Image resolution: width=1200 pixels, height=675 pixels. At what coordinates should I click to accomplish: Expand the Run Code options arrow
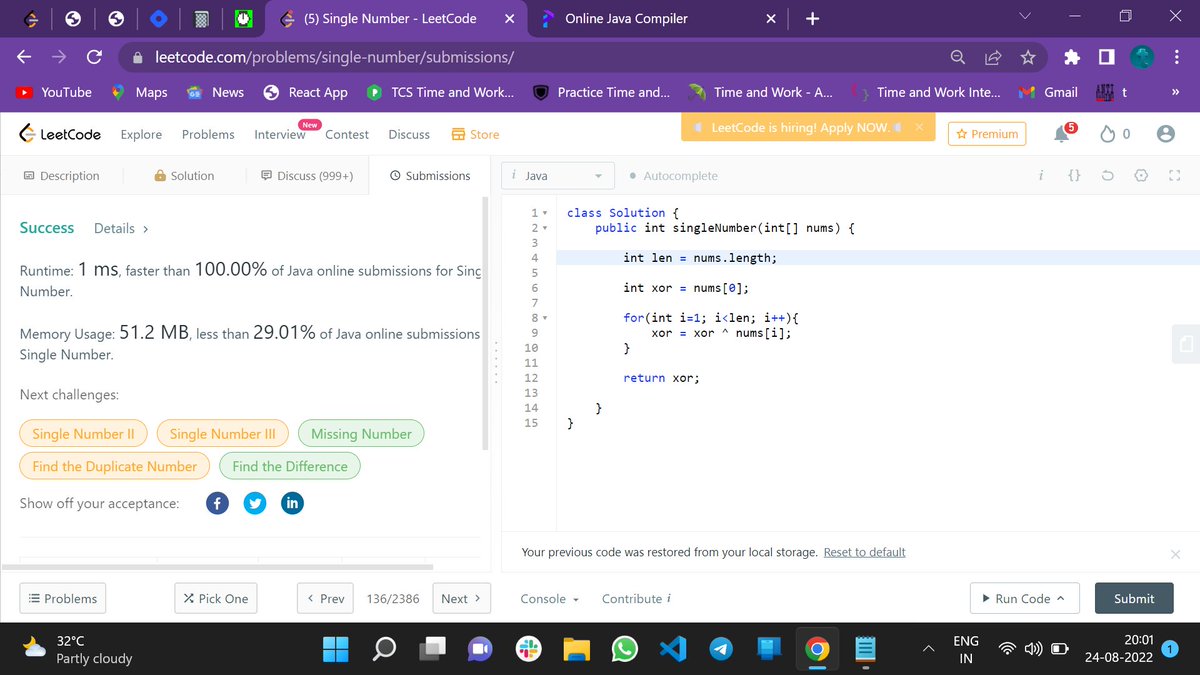tap(1061, 598)
